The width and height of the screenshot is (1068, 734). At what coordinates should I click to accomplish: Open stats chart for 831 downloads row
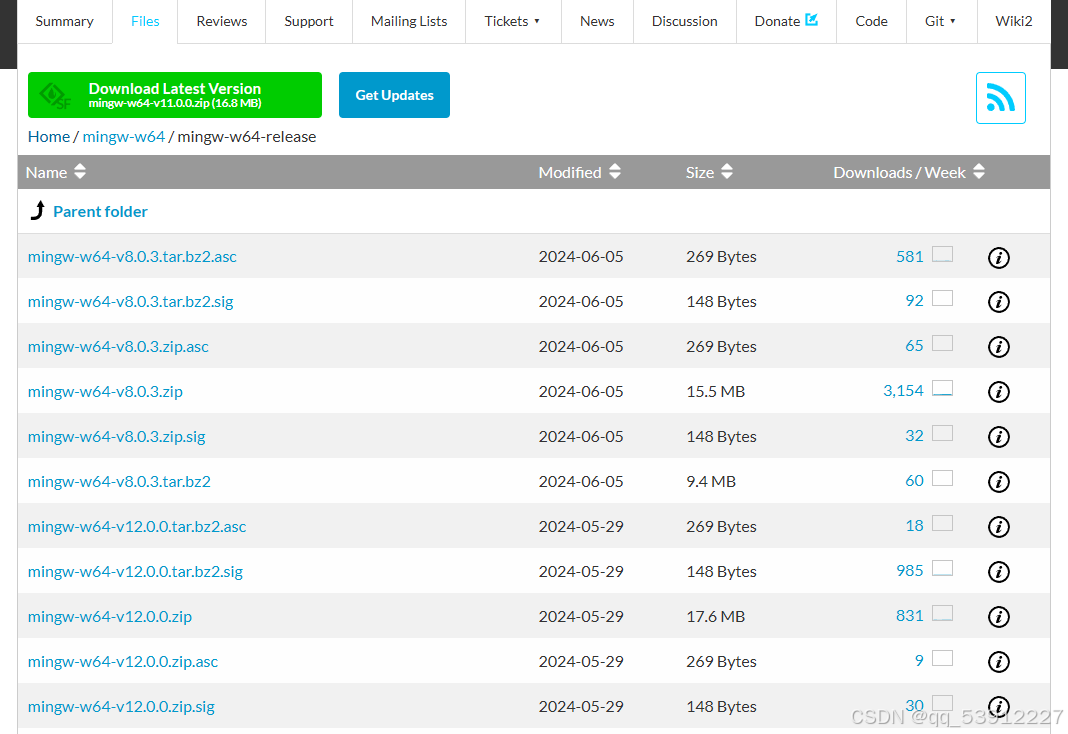point(942,613)
